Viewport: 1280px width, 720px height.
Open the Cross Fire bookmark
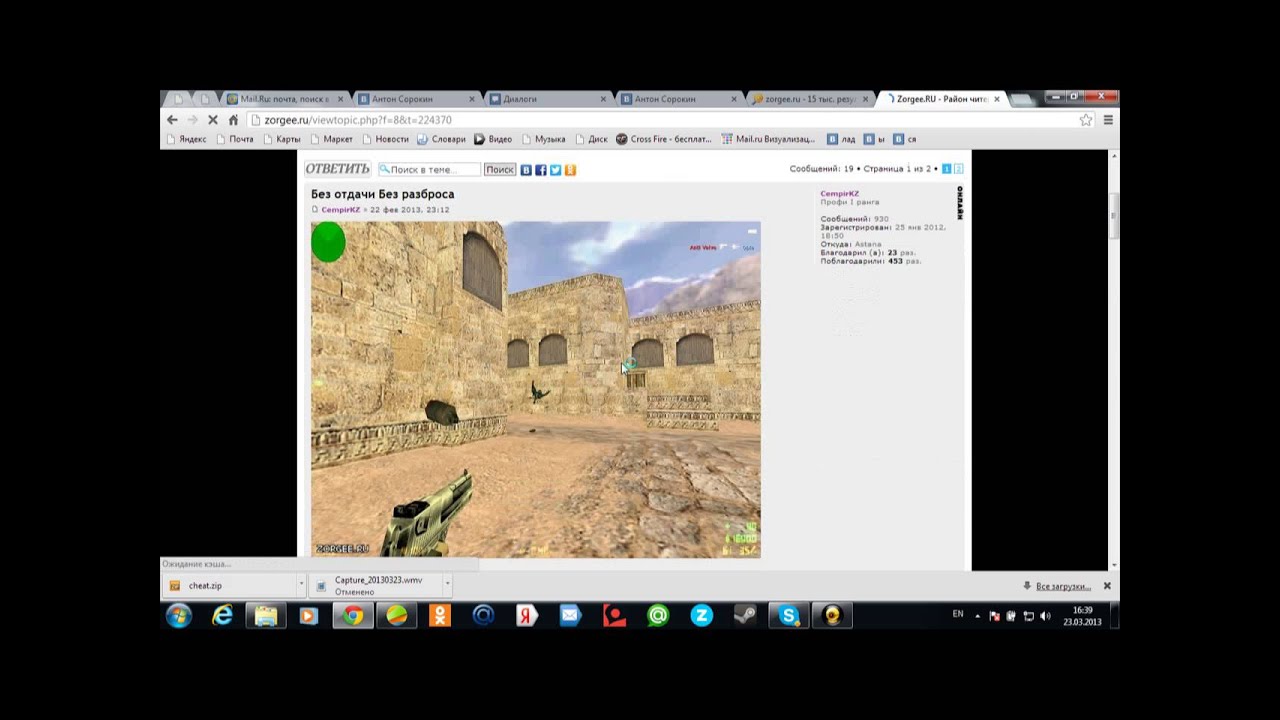click(x=664, y=139)
